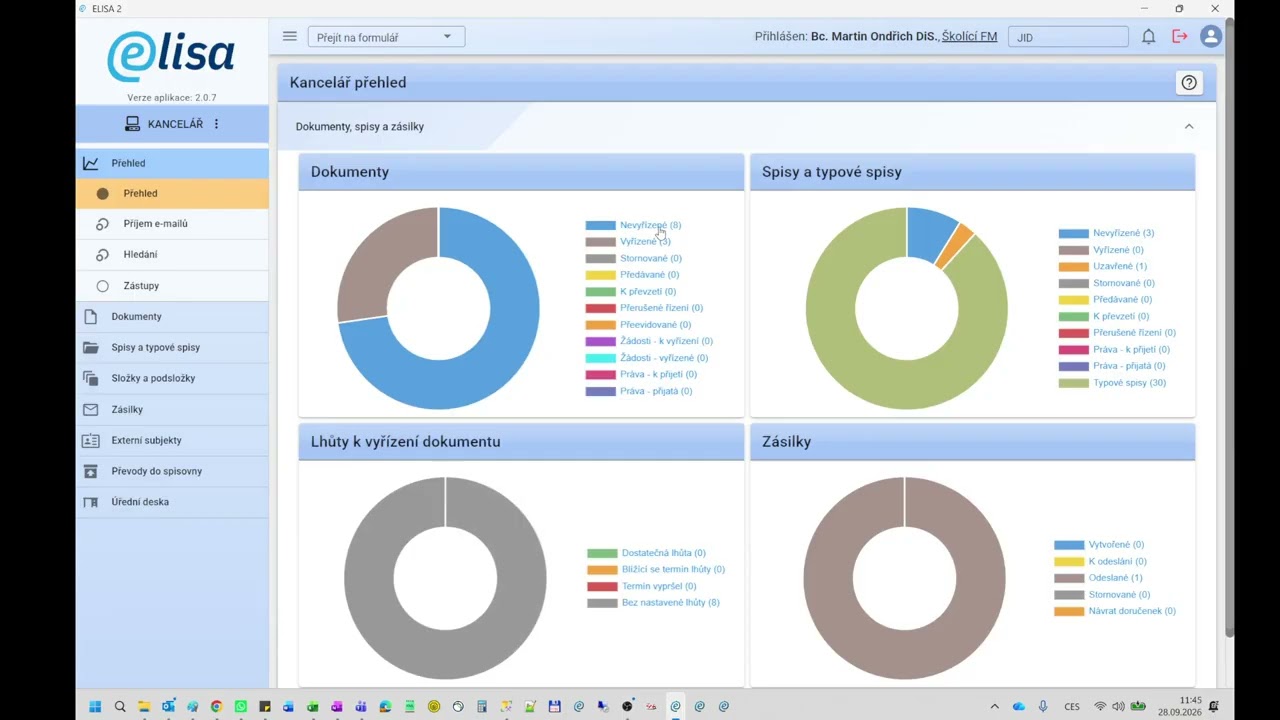Click the Příjem e-mailů link icon
1280x720 pixels.
102,224
